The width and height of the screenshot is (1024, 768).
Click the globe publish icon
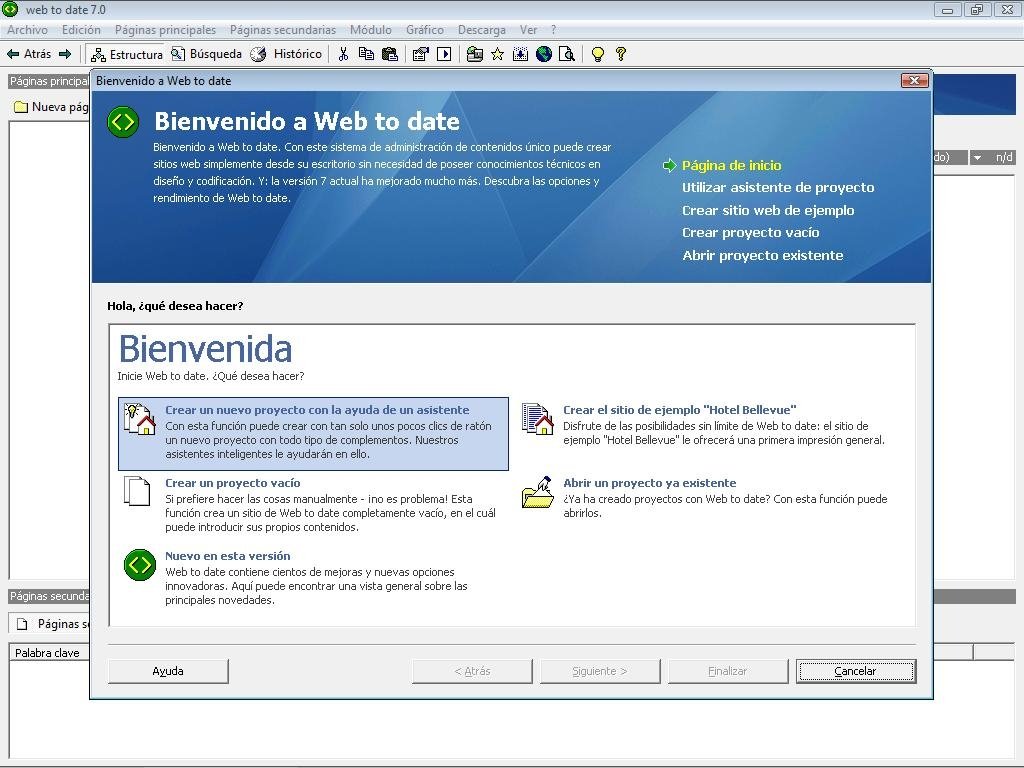[544, 54]
